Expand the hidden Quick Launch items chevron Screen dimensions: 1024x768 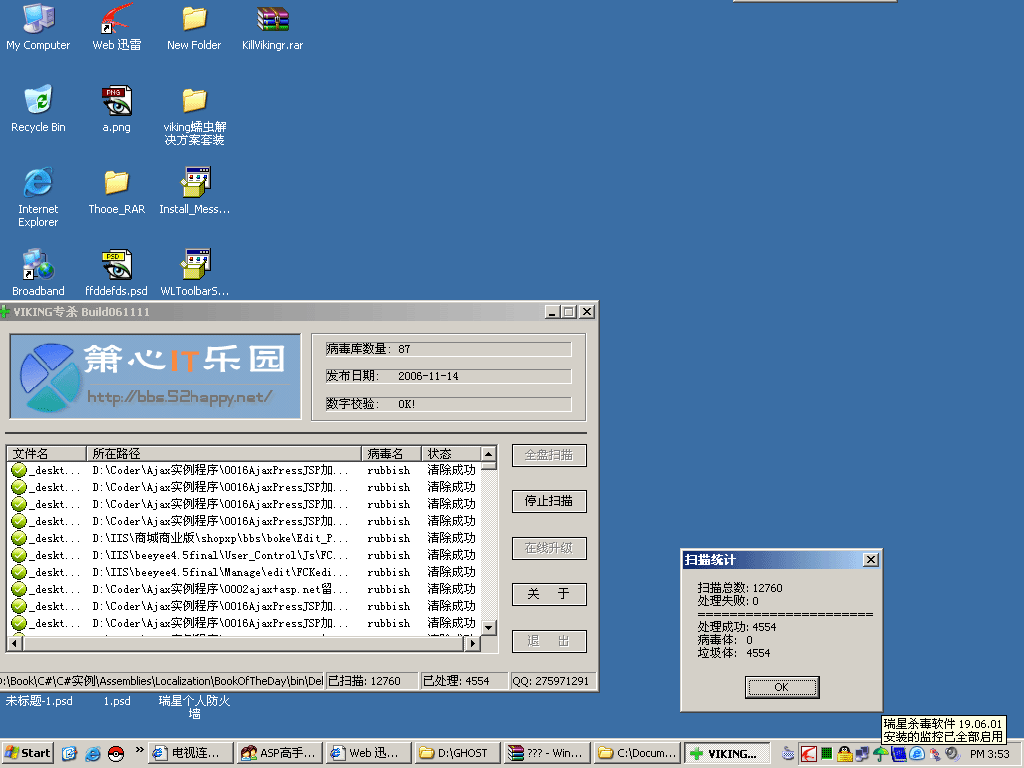point(139,749)
